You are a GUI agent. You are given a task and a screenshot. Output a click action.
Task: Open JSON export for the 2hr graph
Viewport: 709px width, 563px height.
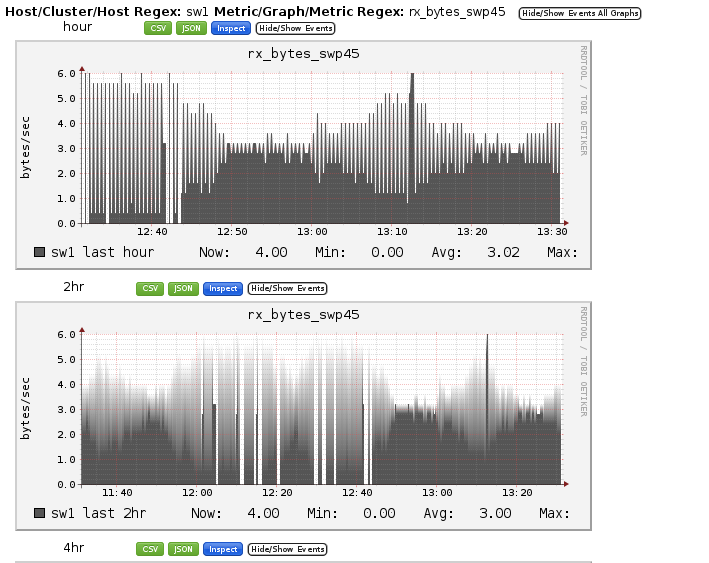point(183,288)
